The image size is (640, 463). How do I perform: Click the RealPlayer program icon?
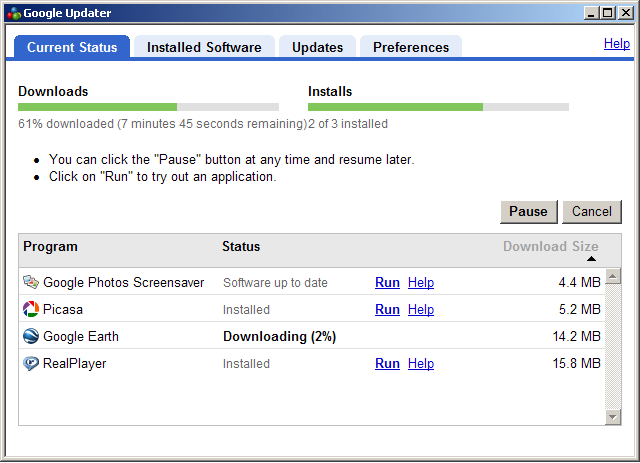pyautogui.click(x=31, y=363)
